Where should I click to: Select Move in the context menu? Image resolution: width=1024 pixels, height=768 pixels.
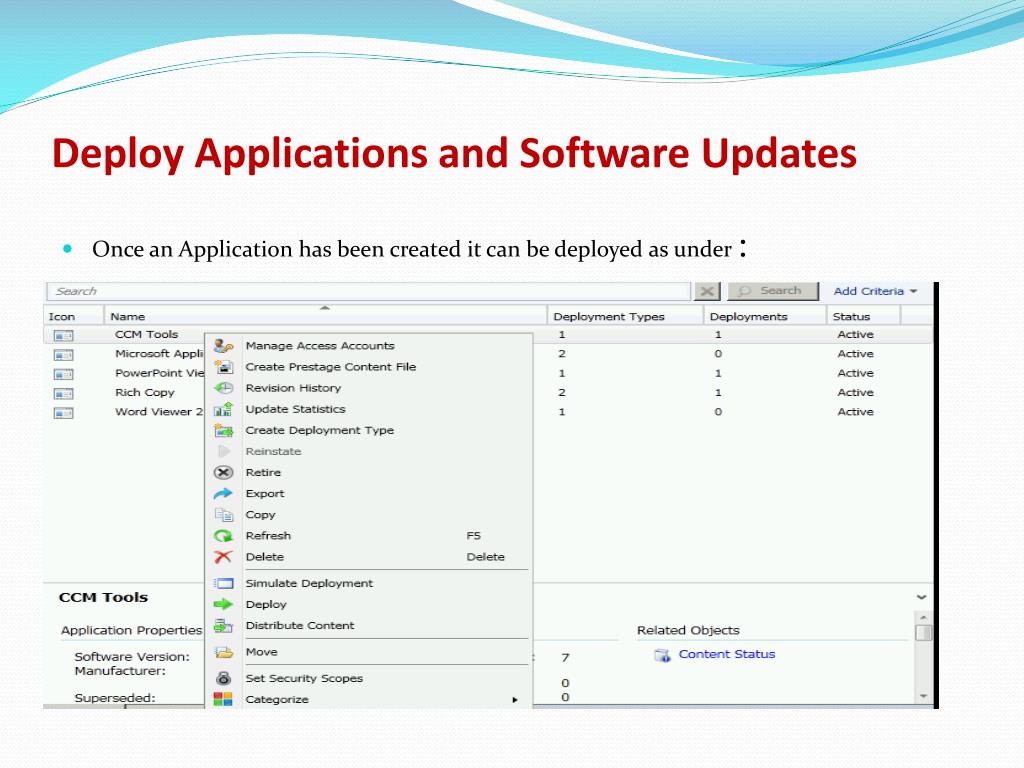[261, 652]
